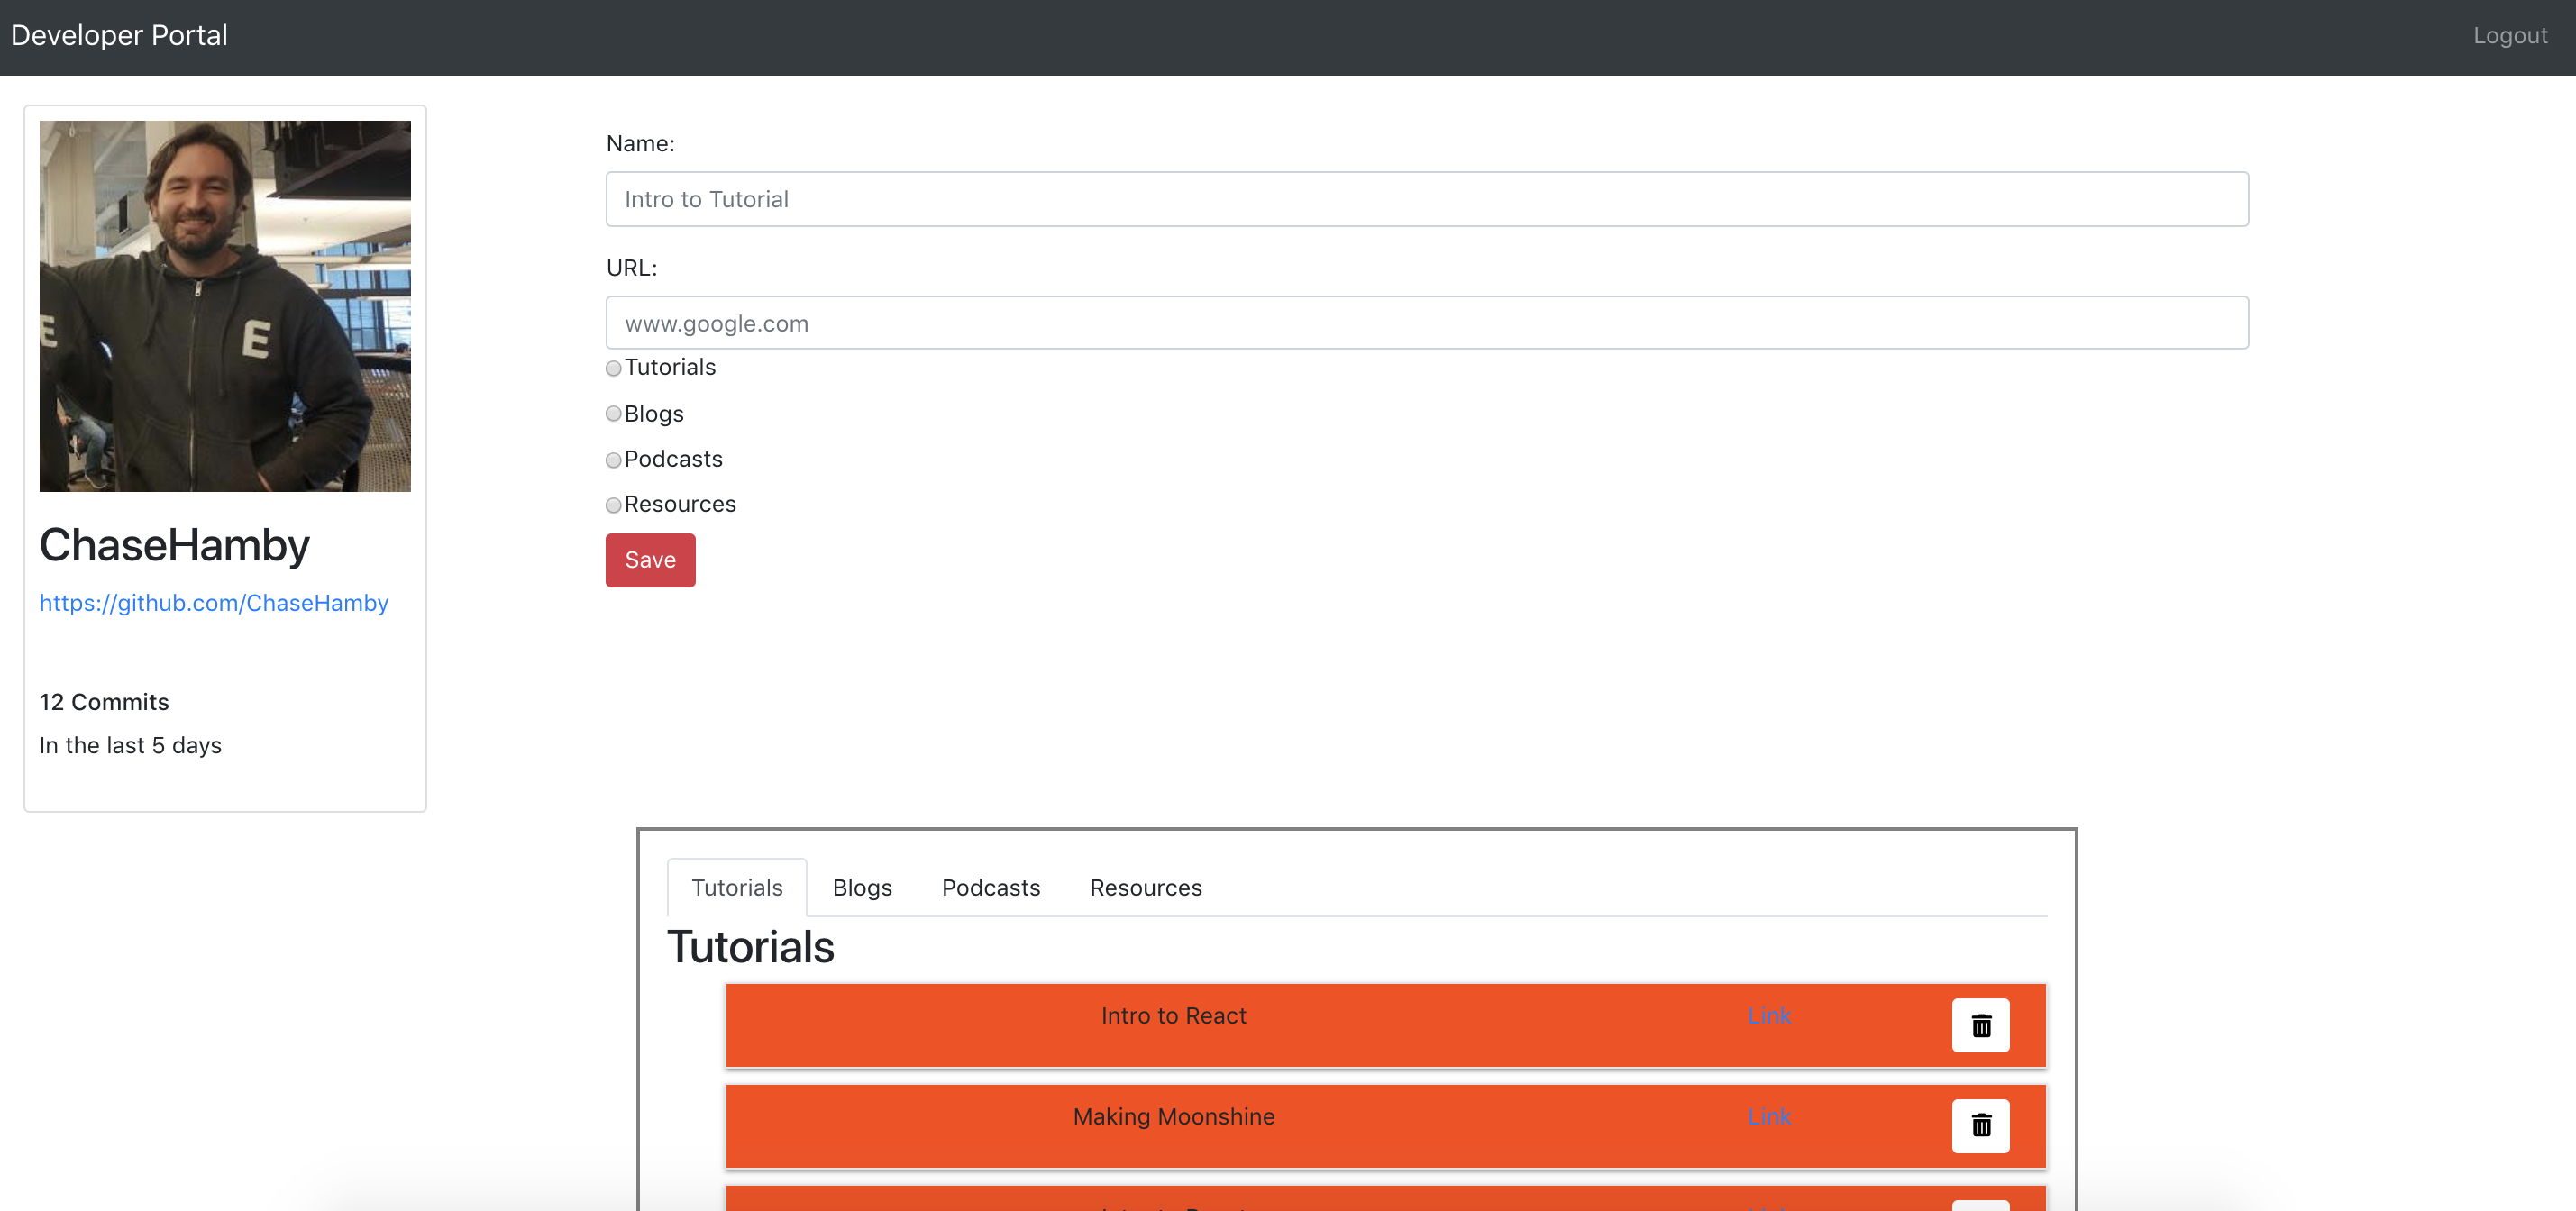Click the 'Intro to React' tutorial title
The width and height of the screenshot is (2576, 1211).
click(x=1174, y=1016)
